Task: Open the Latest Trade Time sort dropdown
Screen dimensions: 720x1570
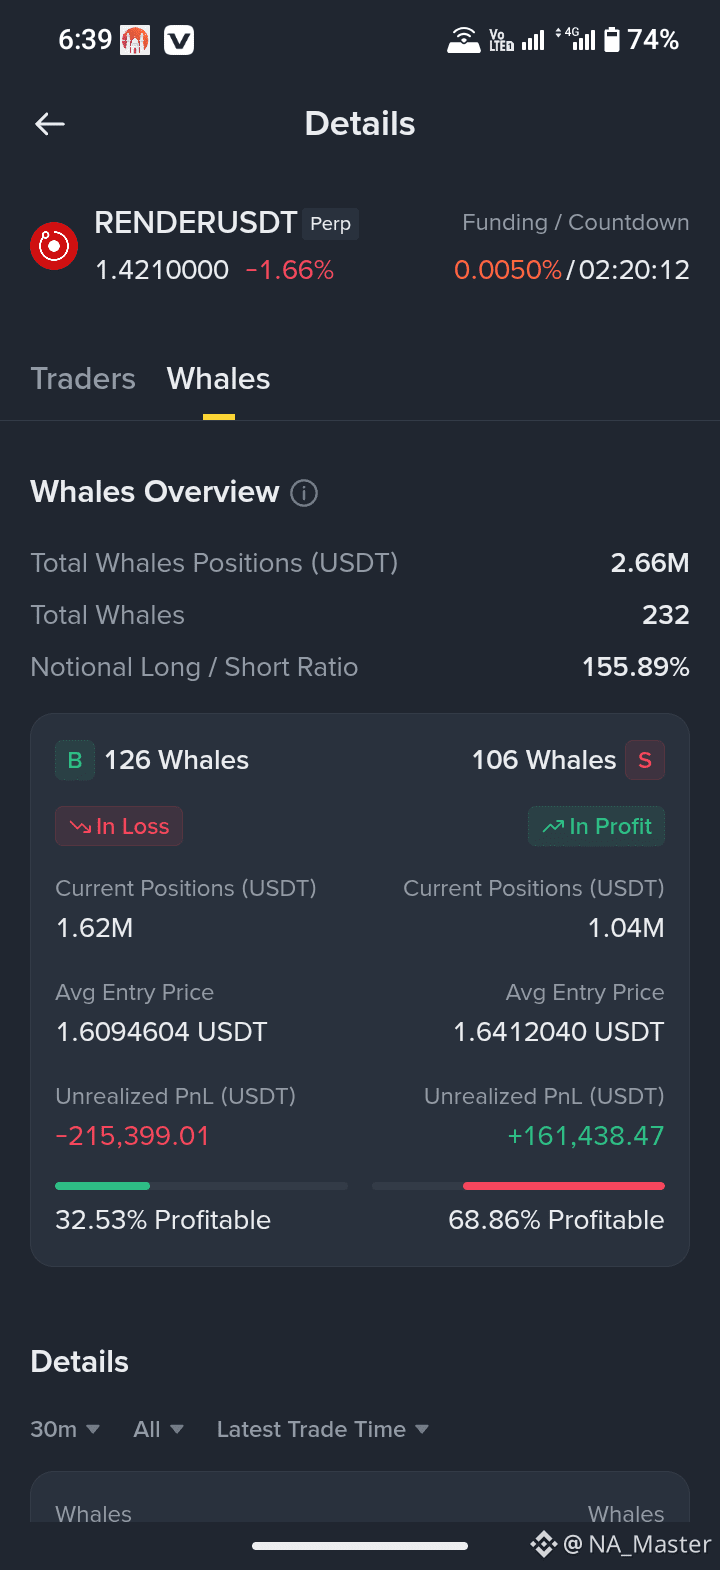Action: (323, 1429)
